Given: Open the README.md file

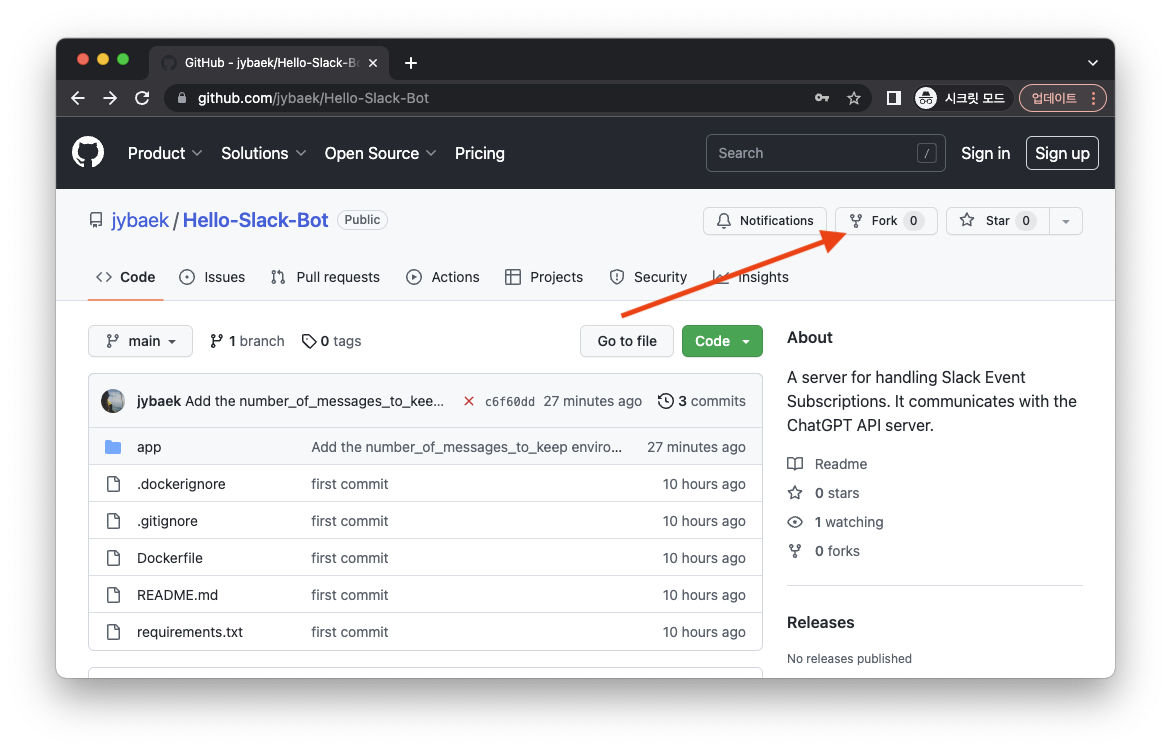Looking at the screenshot, I should point(178,595).
